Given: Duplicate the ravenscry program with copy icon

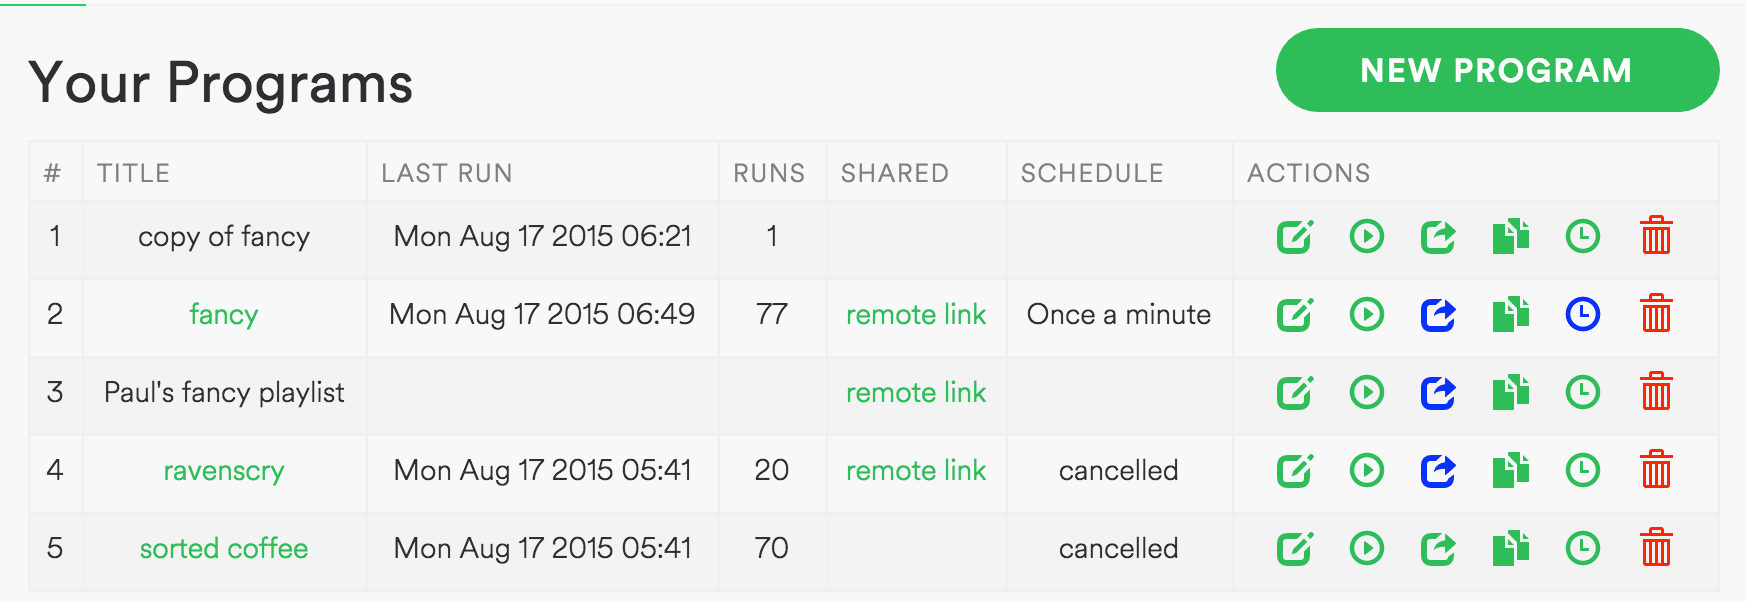Looking at the screenshot, I should click(x=1510, y=471).
